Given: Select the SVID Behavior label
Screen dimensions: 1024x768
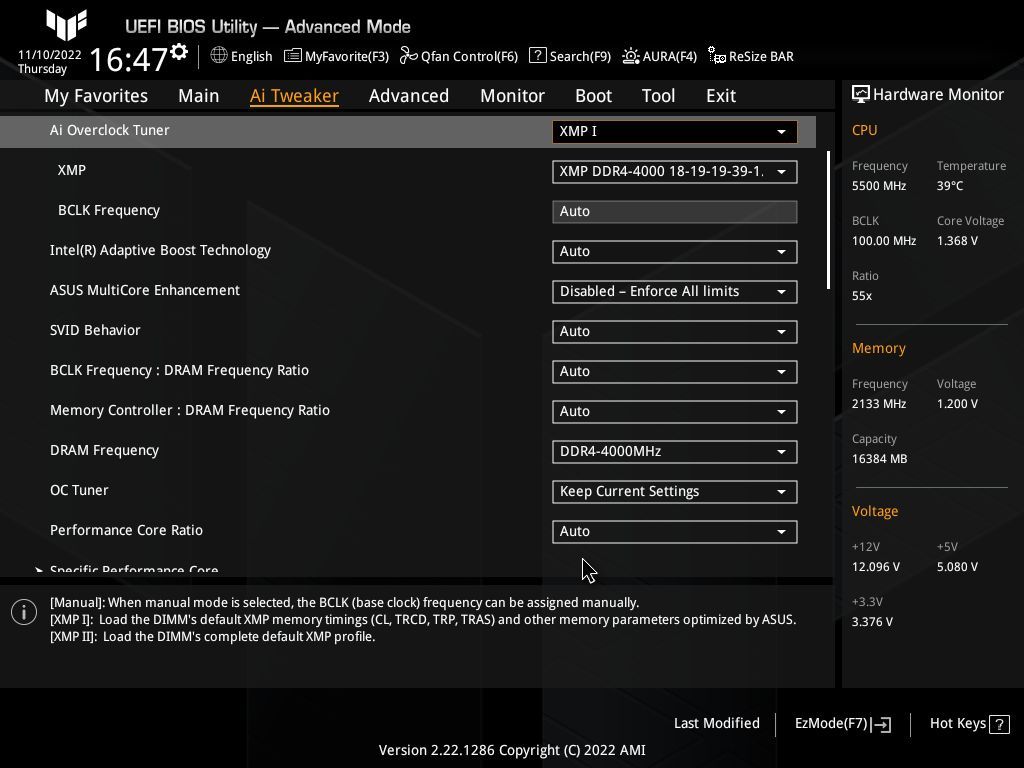Looking at the screenshot, I should coord(95,330).
